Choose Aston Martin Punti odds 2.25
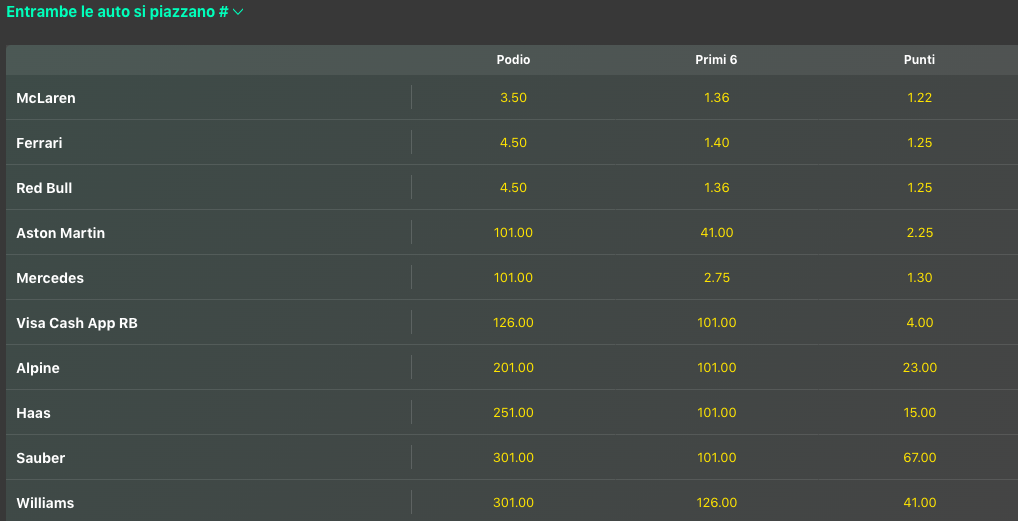Screen dimensions: 1018x521 [x=919, y=233]
